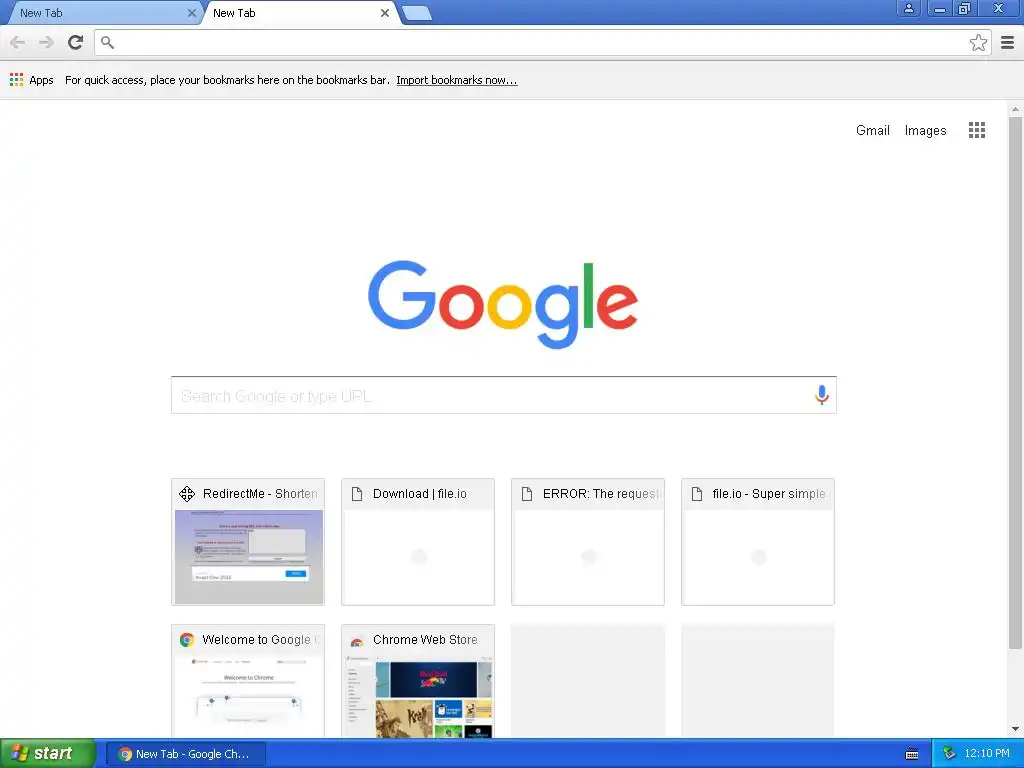This screenshot has width=1024, height=768.
Task: Open the Welcome to Google Chrome tile
Action: coord(248,681)
